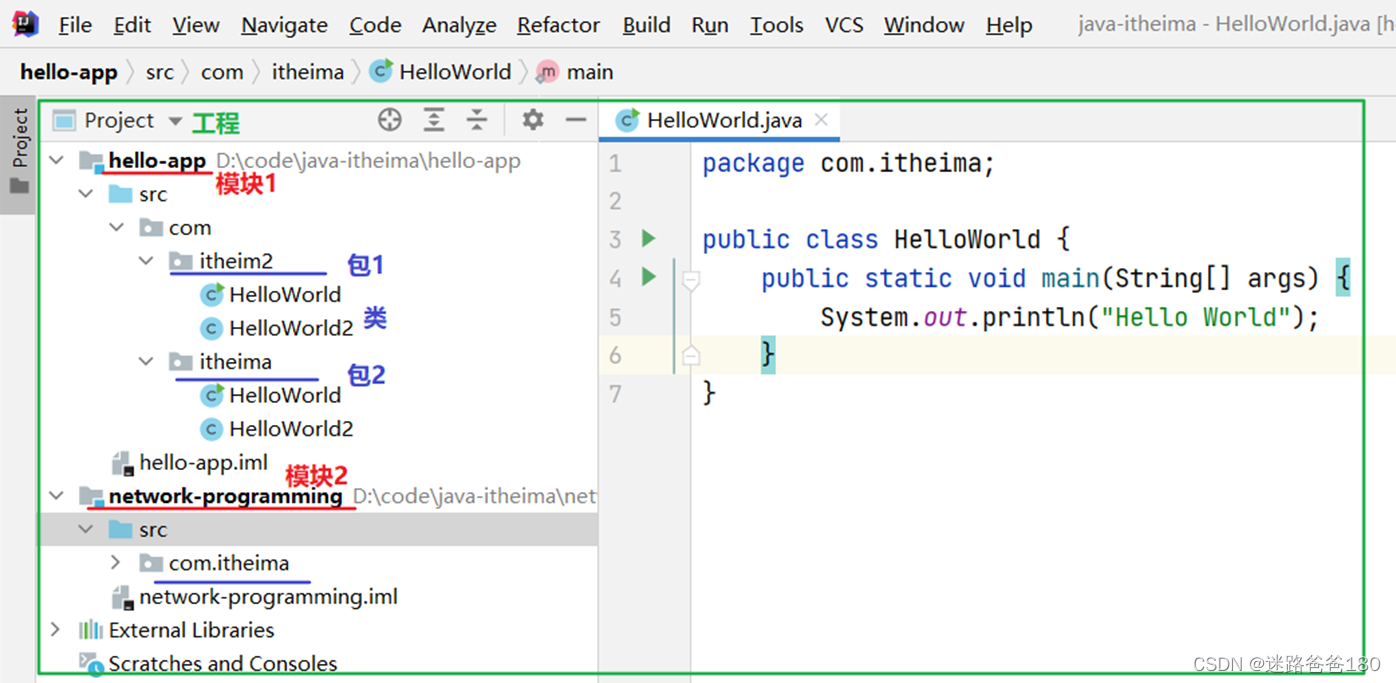Select HelloWorld under itheim2 package
Viewport: 1396px width, 683px height.
(x=285, y=294)
